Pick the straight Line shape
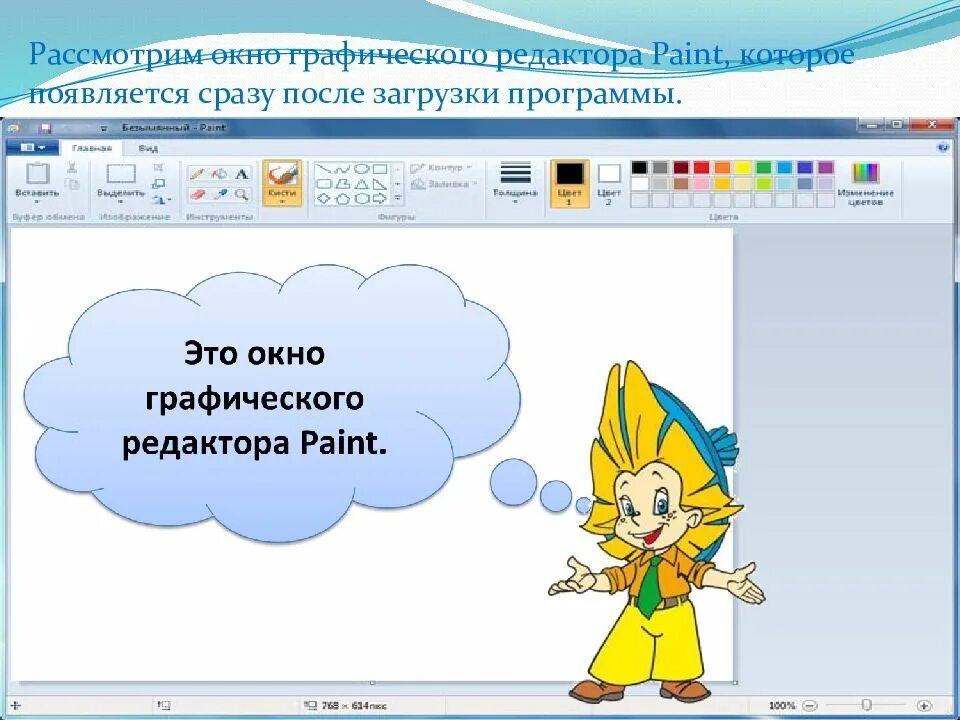Screen dimensions: 960x720 point(324,168)
